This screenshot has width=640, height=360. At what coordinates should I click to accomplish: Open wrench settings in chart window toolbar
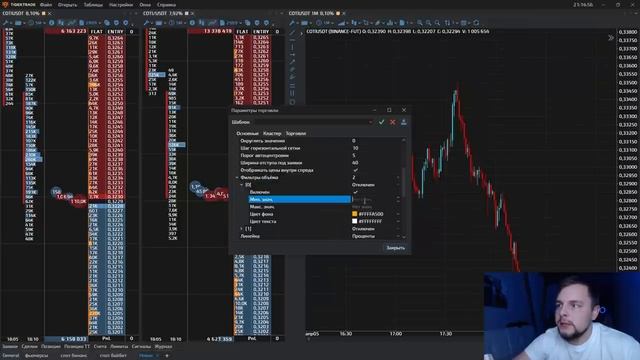292,23
